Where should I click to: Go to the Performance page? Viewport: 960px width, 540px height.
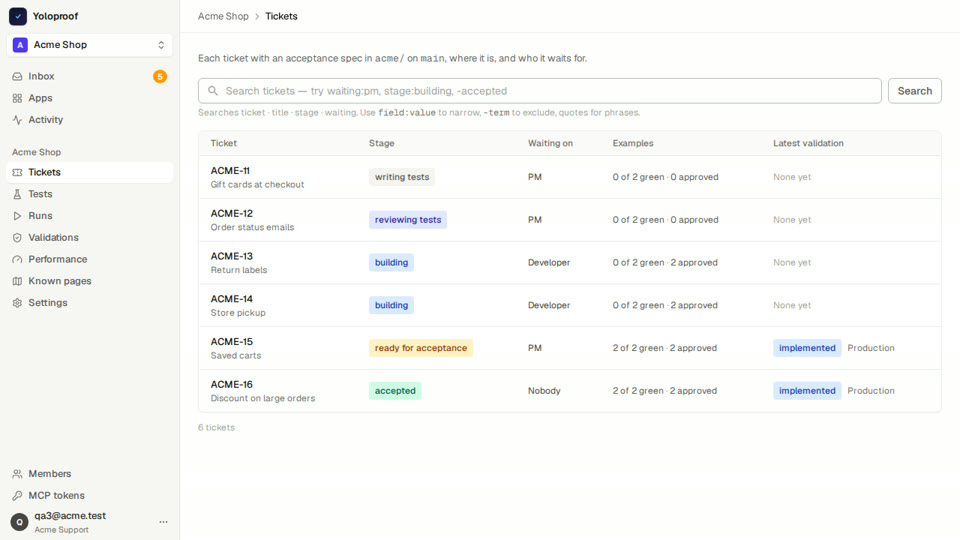[89, 260]
